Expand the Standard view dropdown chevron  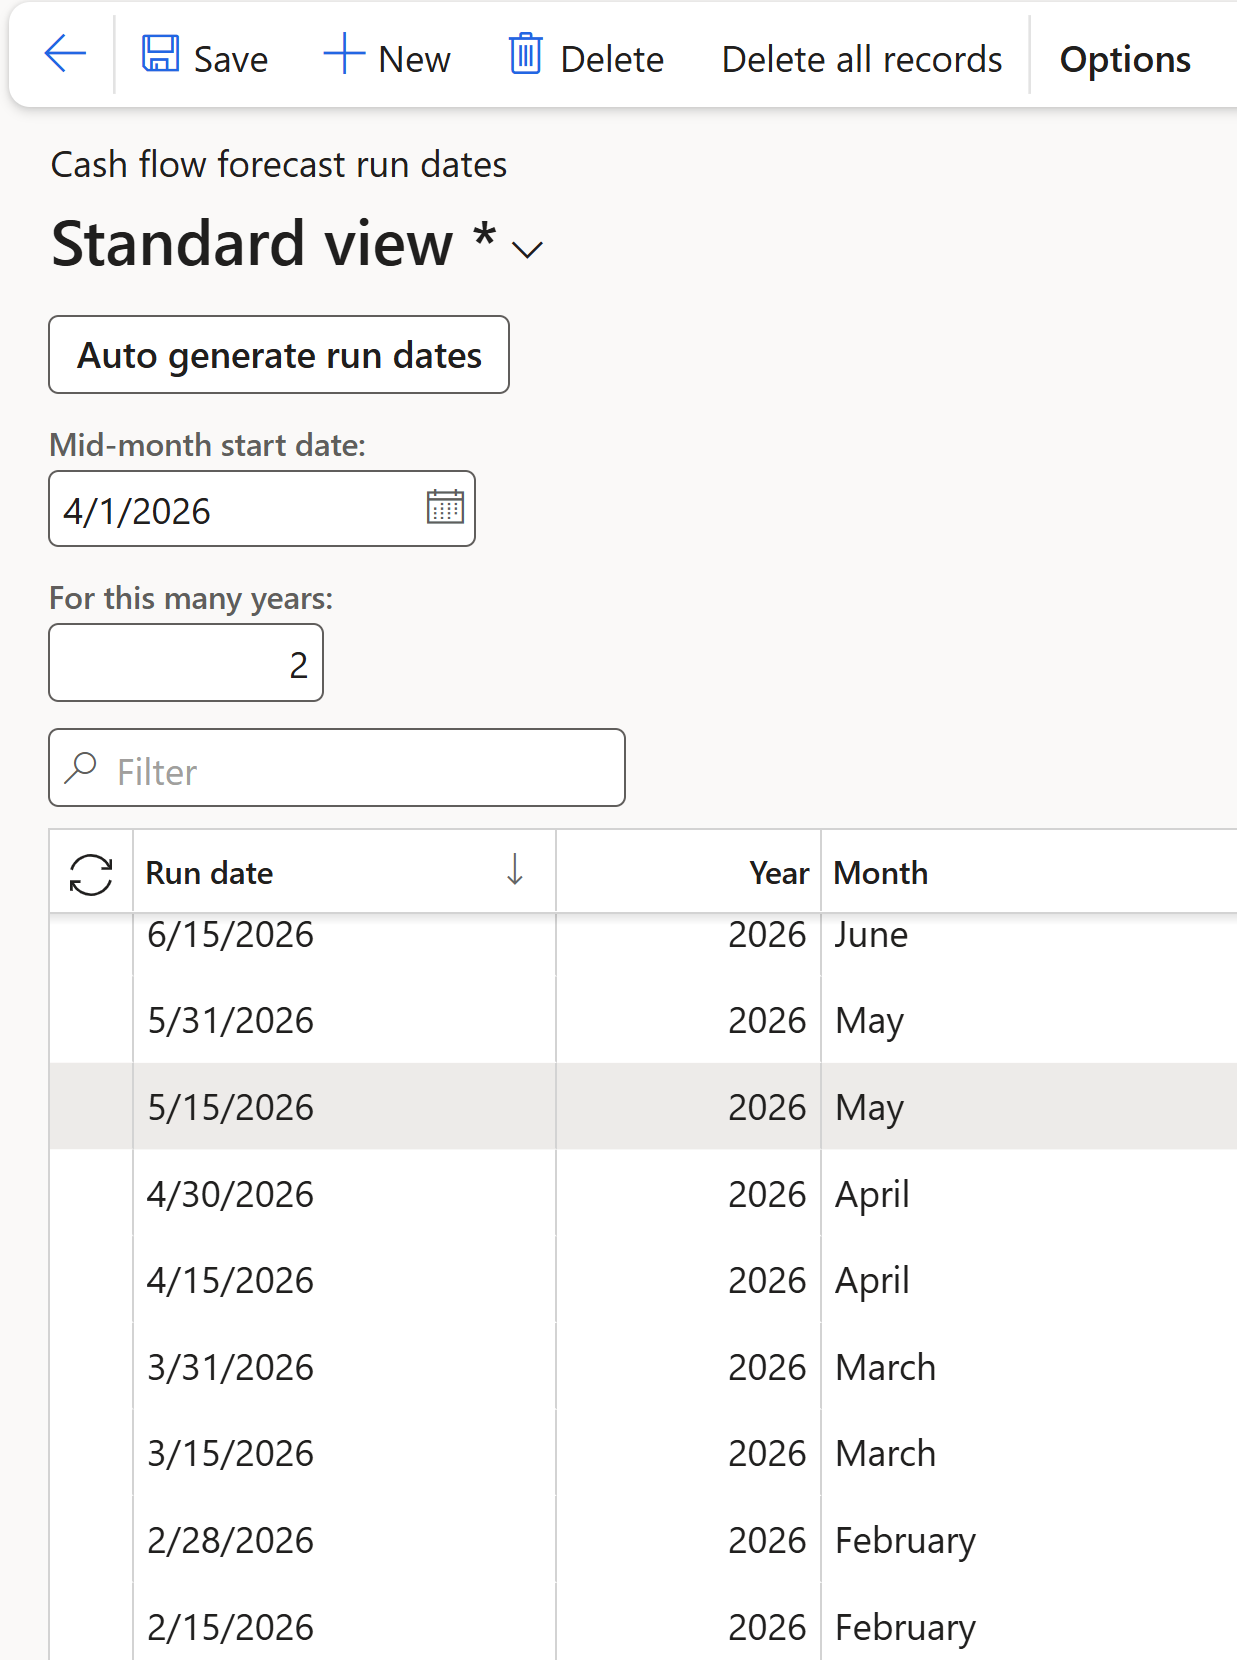[527, 249]
